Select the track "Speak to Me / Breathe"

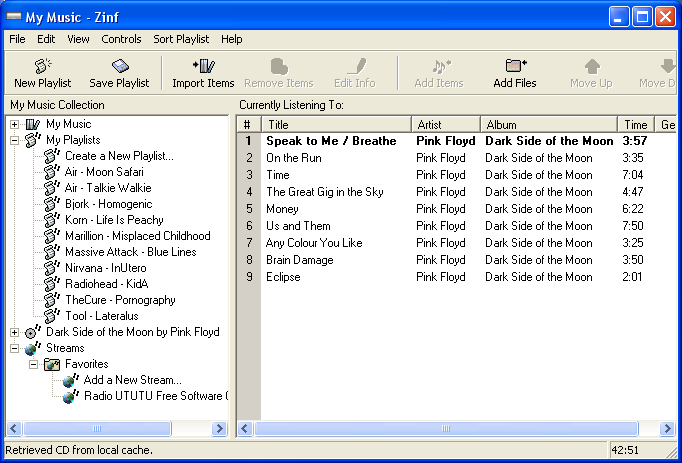click(331, 141)
